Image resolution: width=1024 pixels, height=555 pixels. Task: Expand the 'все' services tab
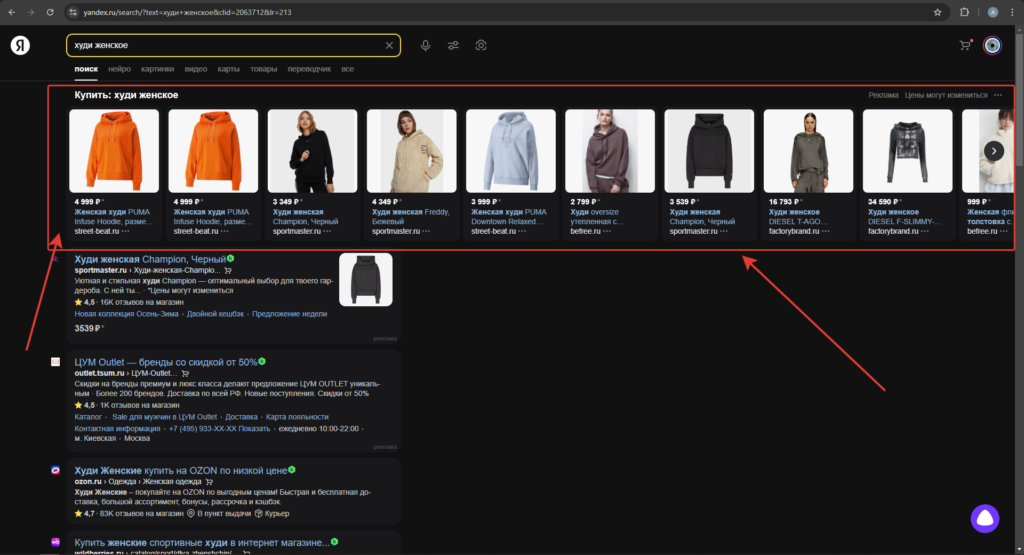(x=347, y=69)
